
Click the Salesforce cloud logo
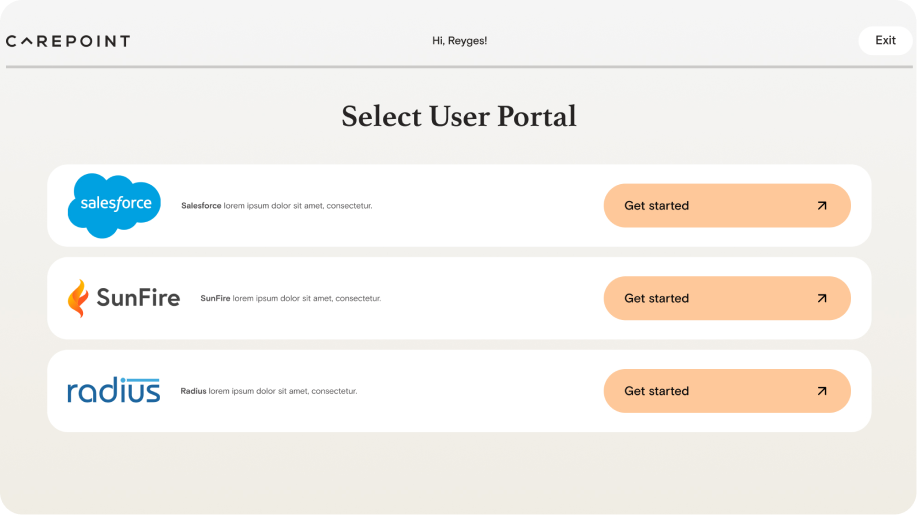pyautogui.click(x=114, y=205)
